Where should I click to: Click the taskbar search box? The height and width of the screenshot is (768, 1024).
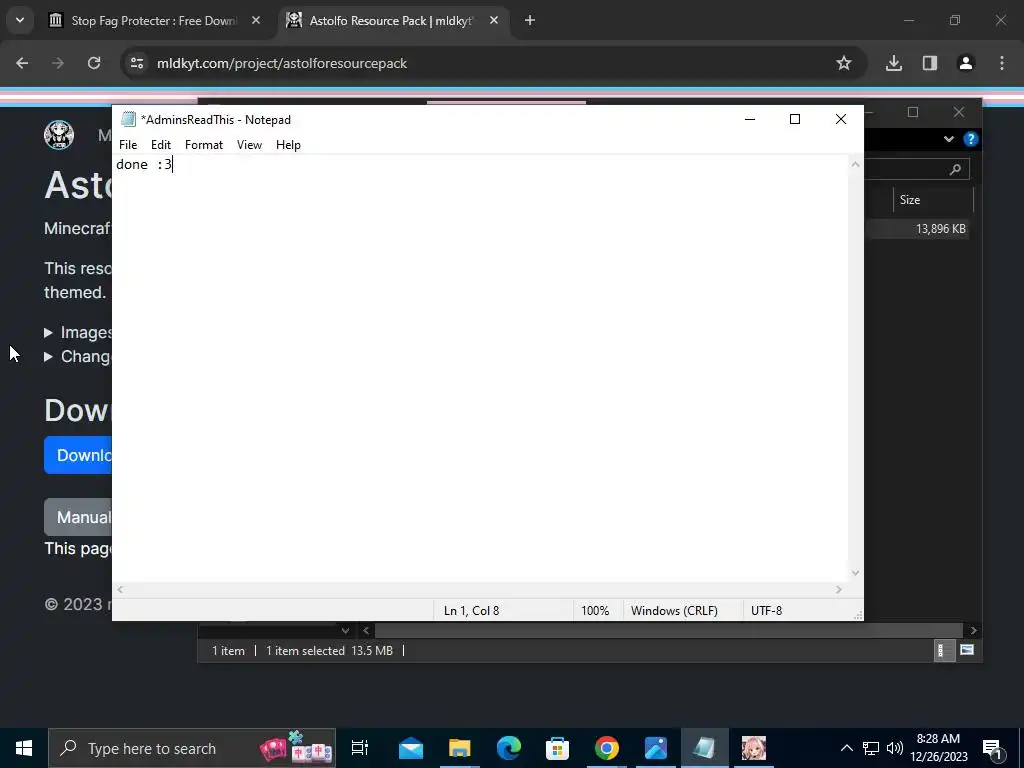[192, 748]
